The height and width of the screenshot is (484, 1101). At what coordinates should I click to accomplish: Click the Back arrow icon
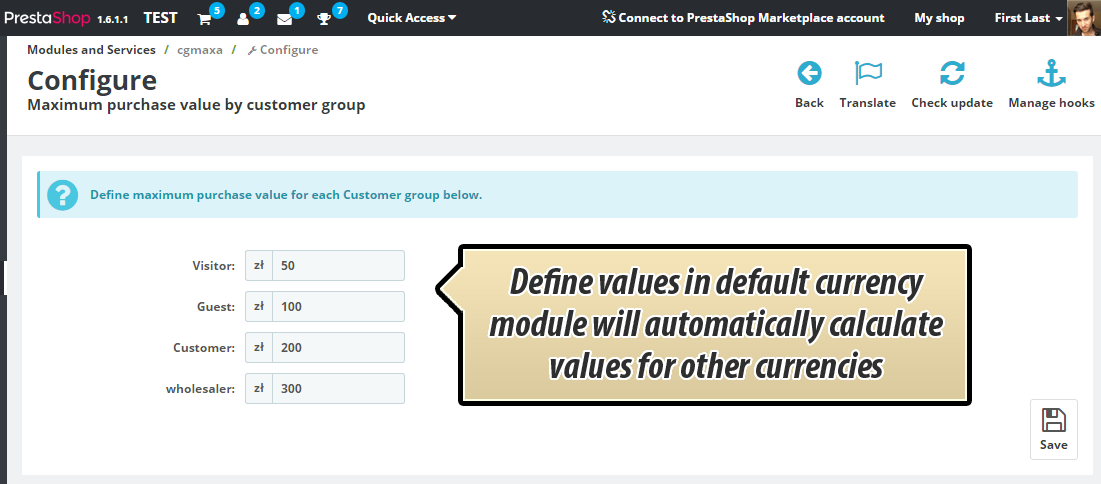tap(809, 74)
